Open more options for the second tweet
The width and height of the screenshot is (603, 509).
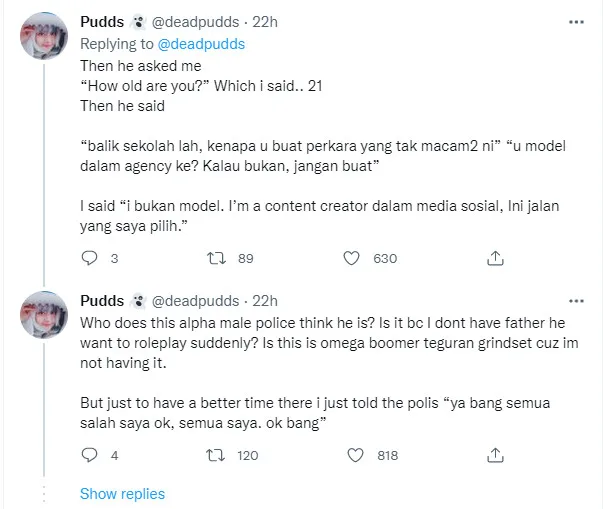576,300
